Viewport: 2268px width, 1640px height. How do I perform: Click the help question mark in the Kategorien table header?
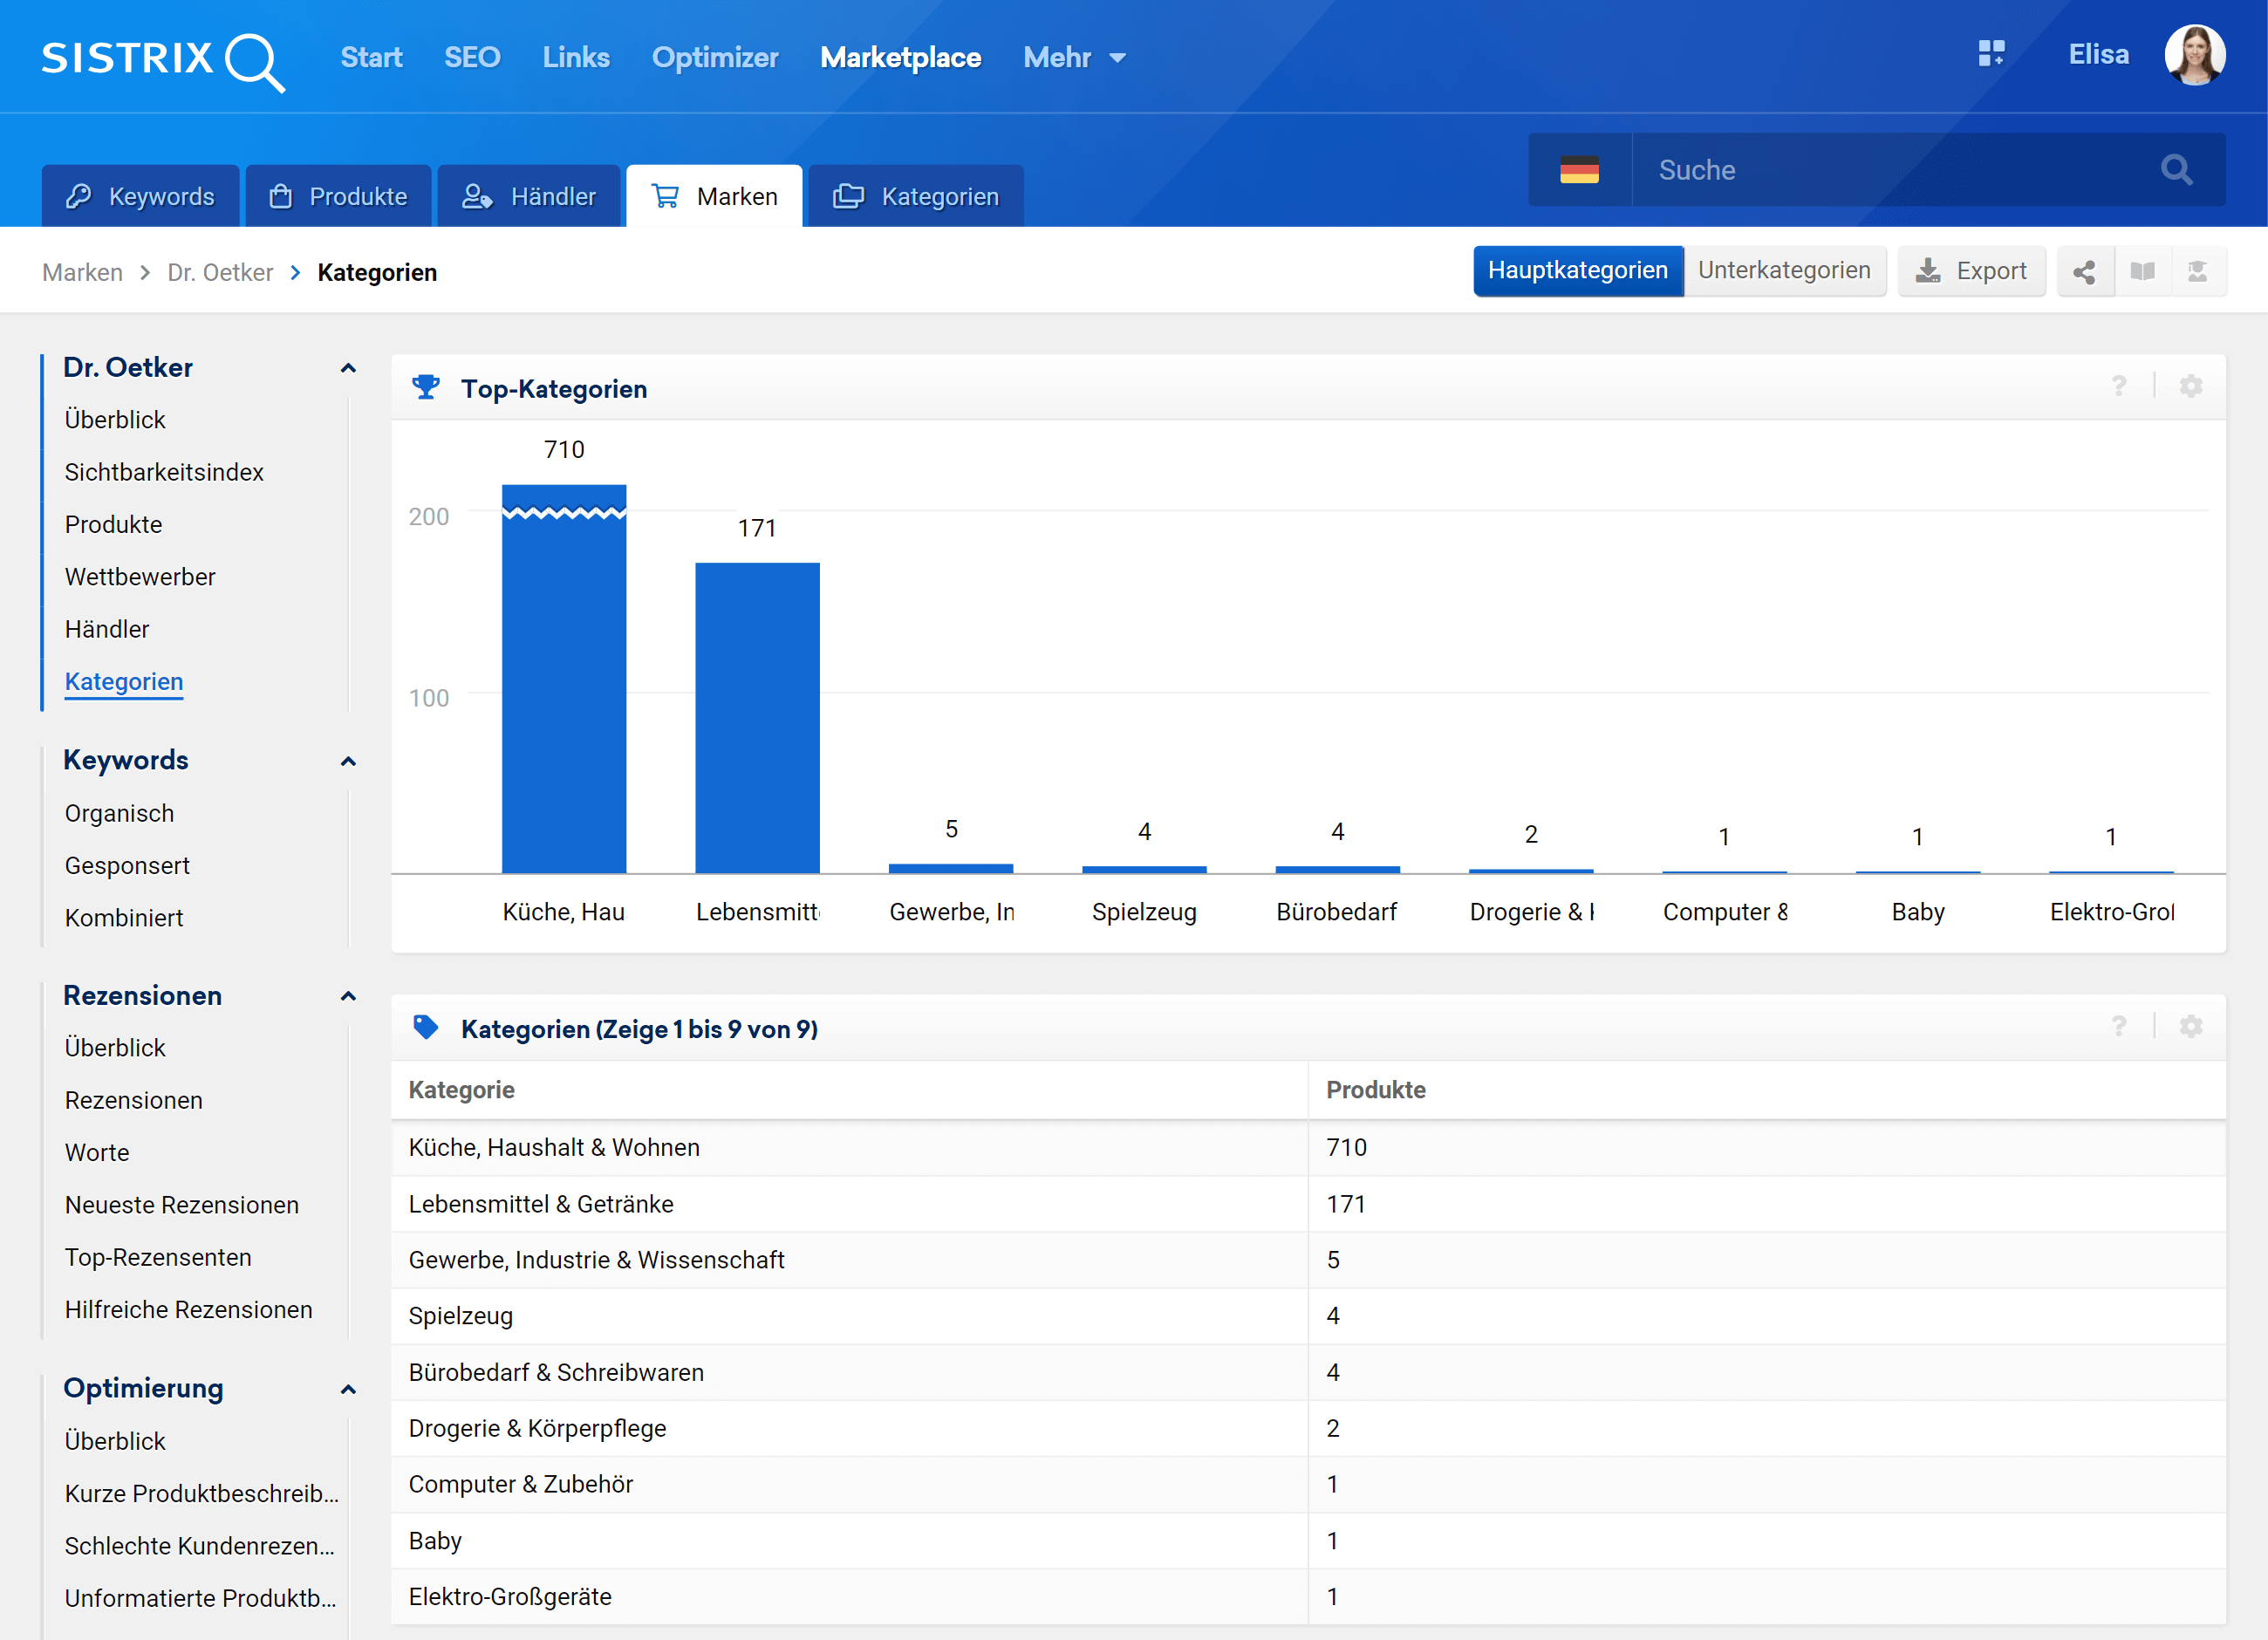click(x=2118, y=1027)
